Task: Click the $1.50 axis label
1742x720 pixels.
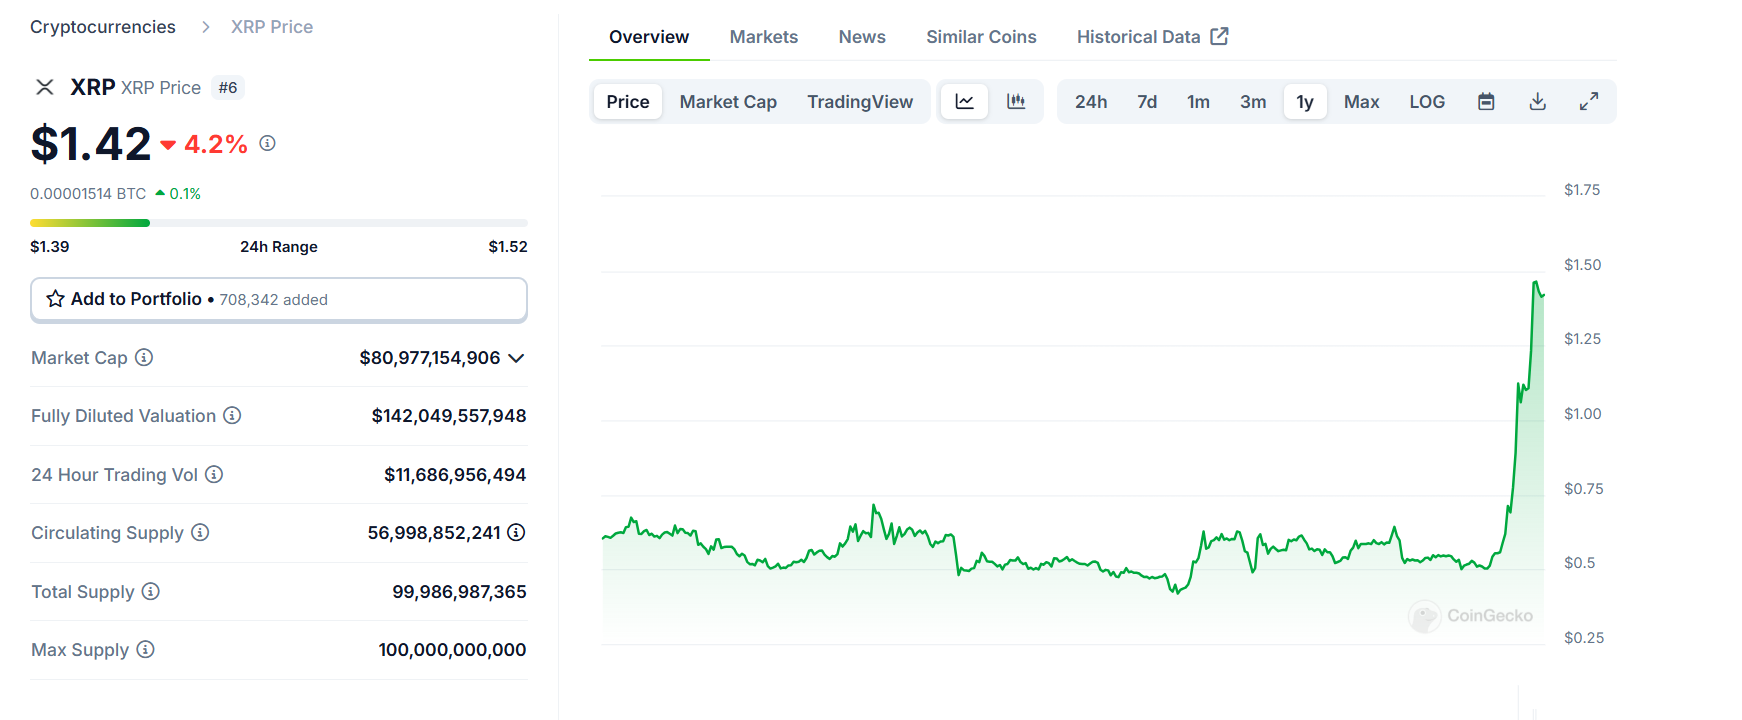Action: pyautogui.click(x=1583, y=265)
